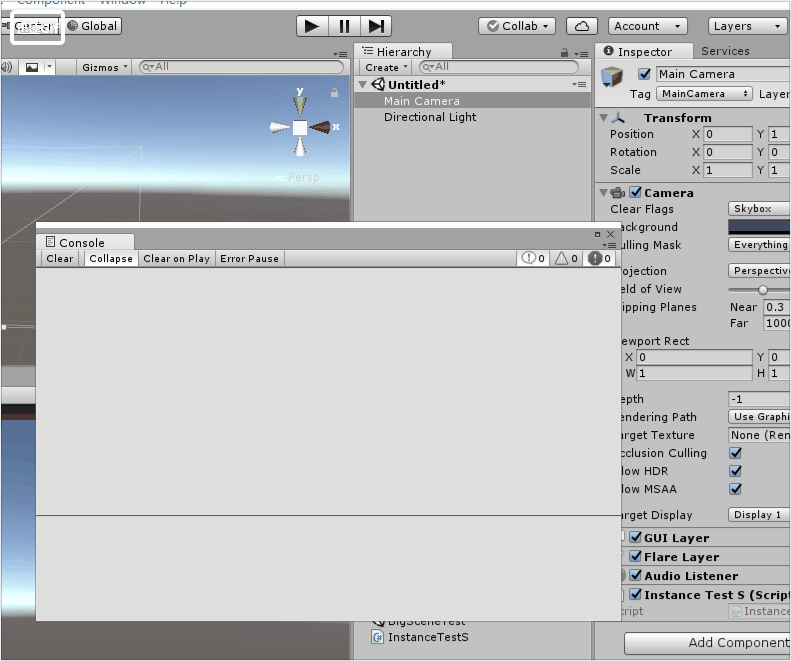Click the Main Camera object cube icon
The height and width of the screenshot is (661, 791).
(612, 77)
